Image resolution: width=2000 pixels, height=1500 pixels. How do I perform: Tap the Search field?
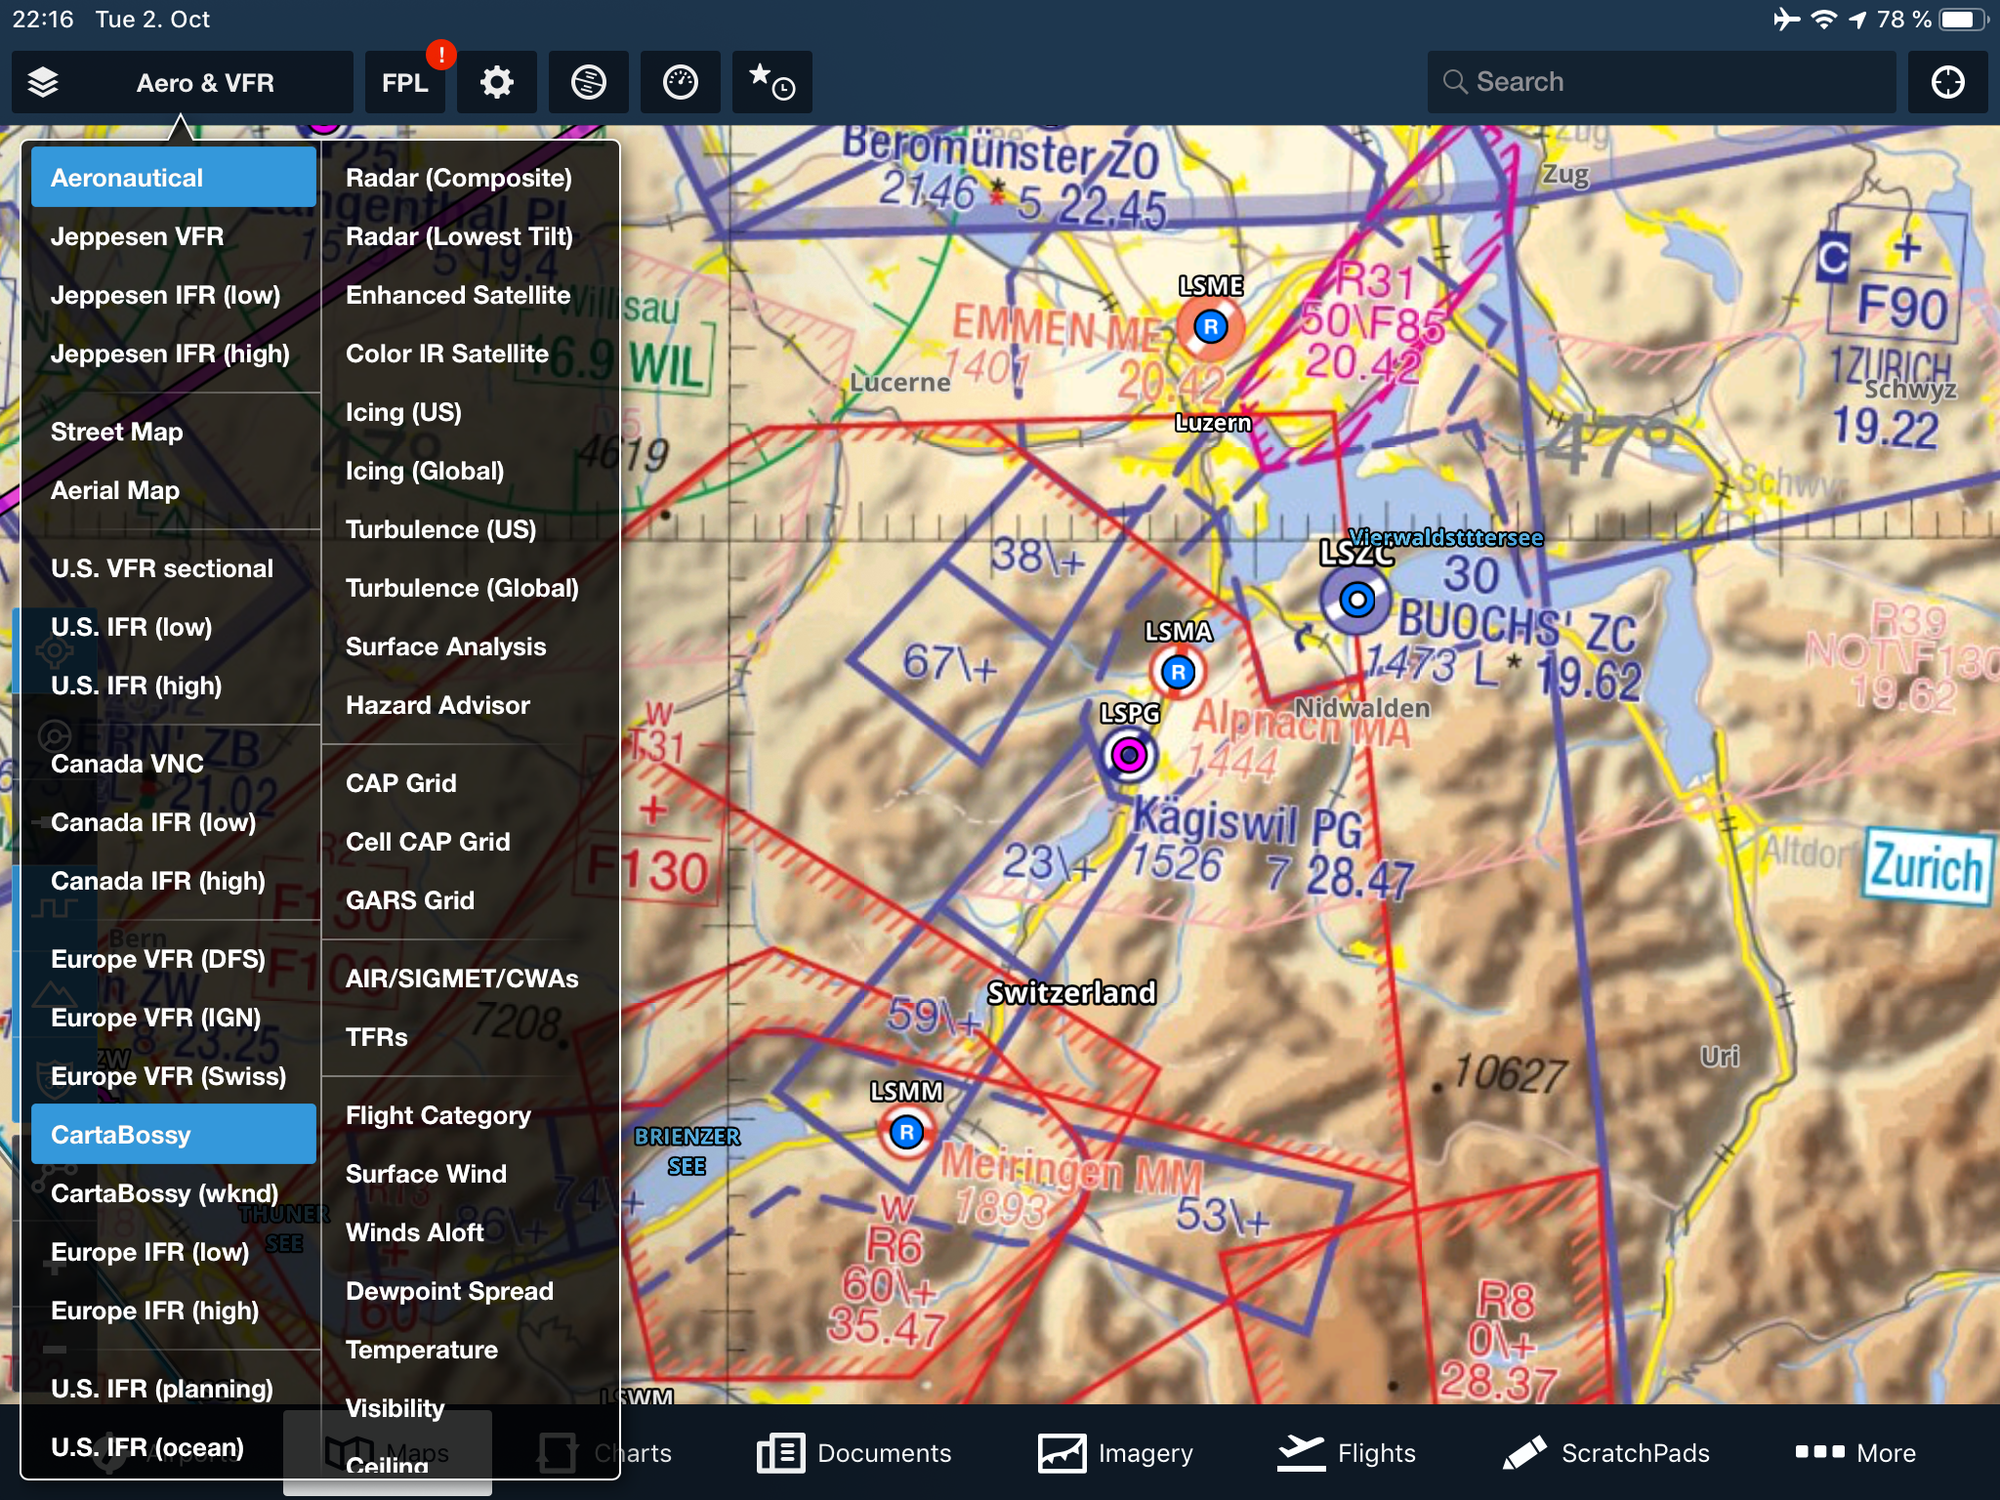click(x=1660, y=82)
